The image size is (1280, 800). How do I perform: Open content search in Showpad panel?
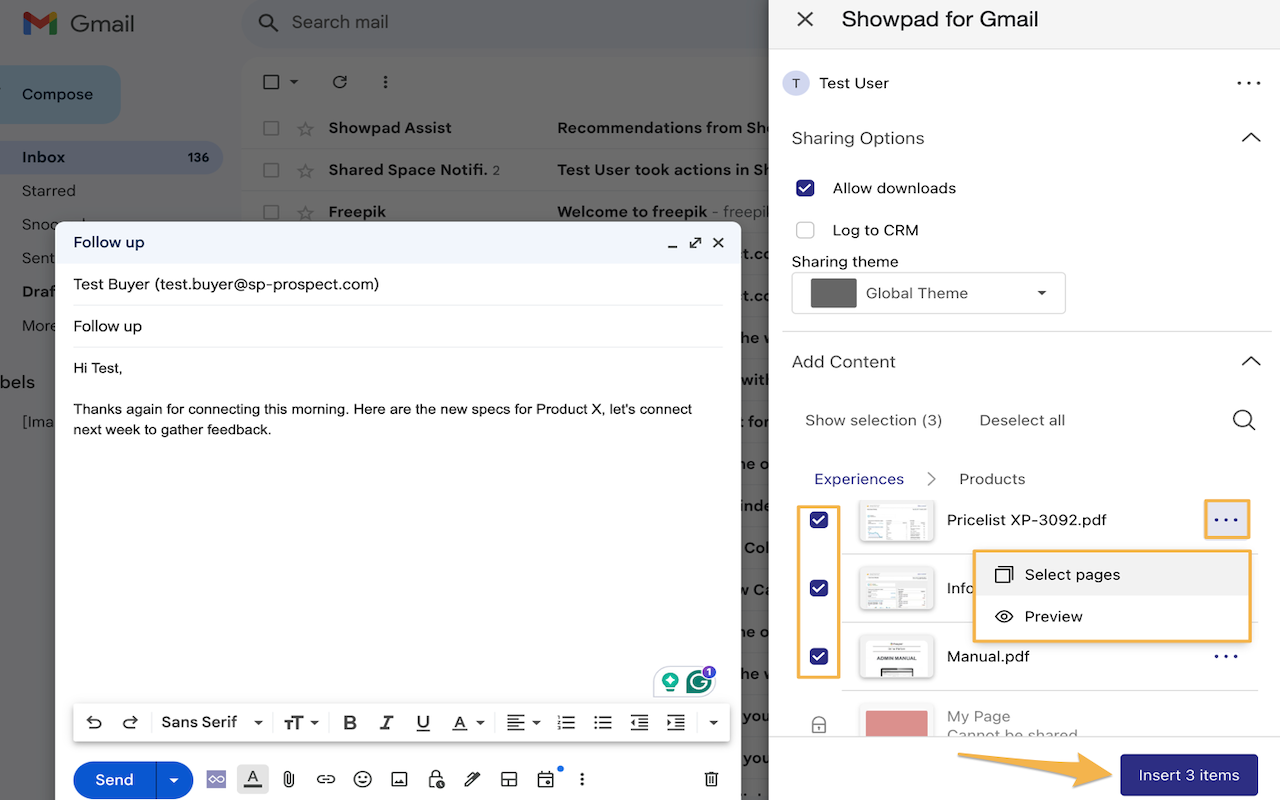pos(1243,420)
